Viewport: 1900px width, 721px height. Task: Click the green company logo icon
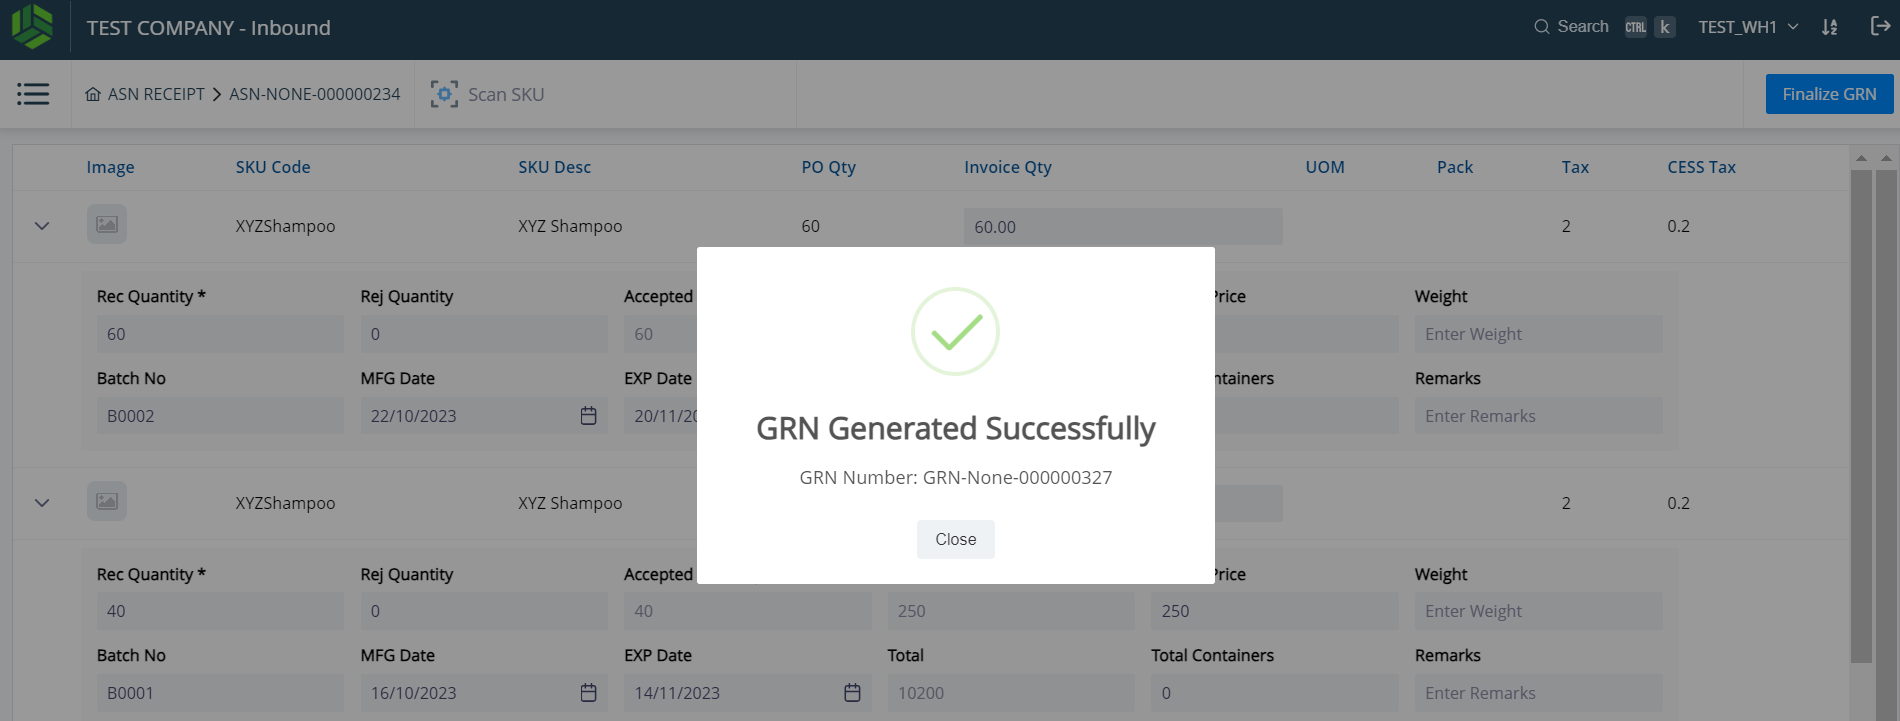coord(32,27)
